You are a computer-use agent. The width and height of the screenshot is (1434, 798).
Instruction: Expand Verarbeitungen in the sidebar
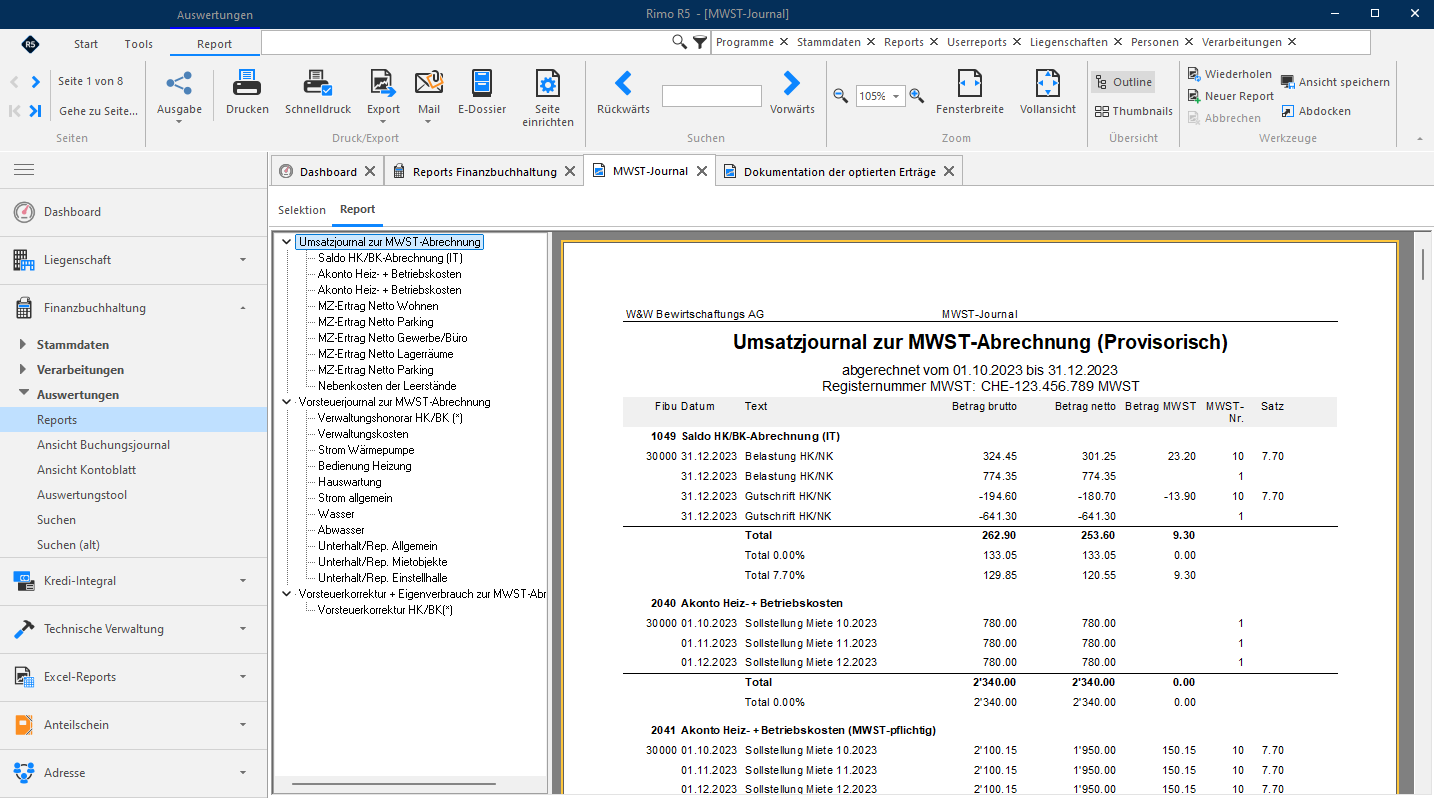coord(24,370)
